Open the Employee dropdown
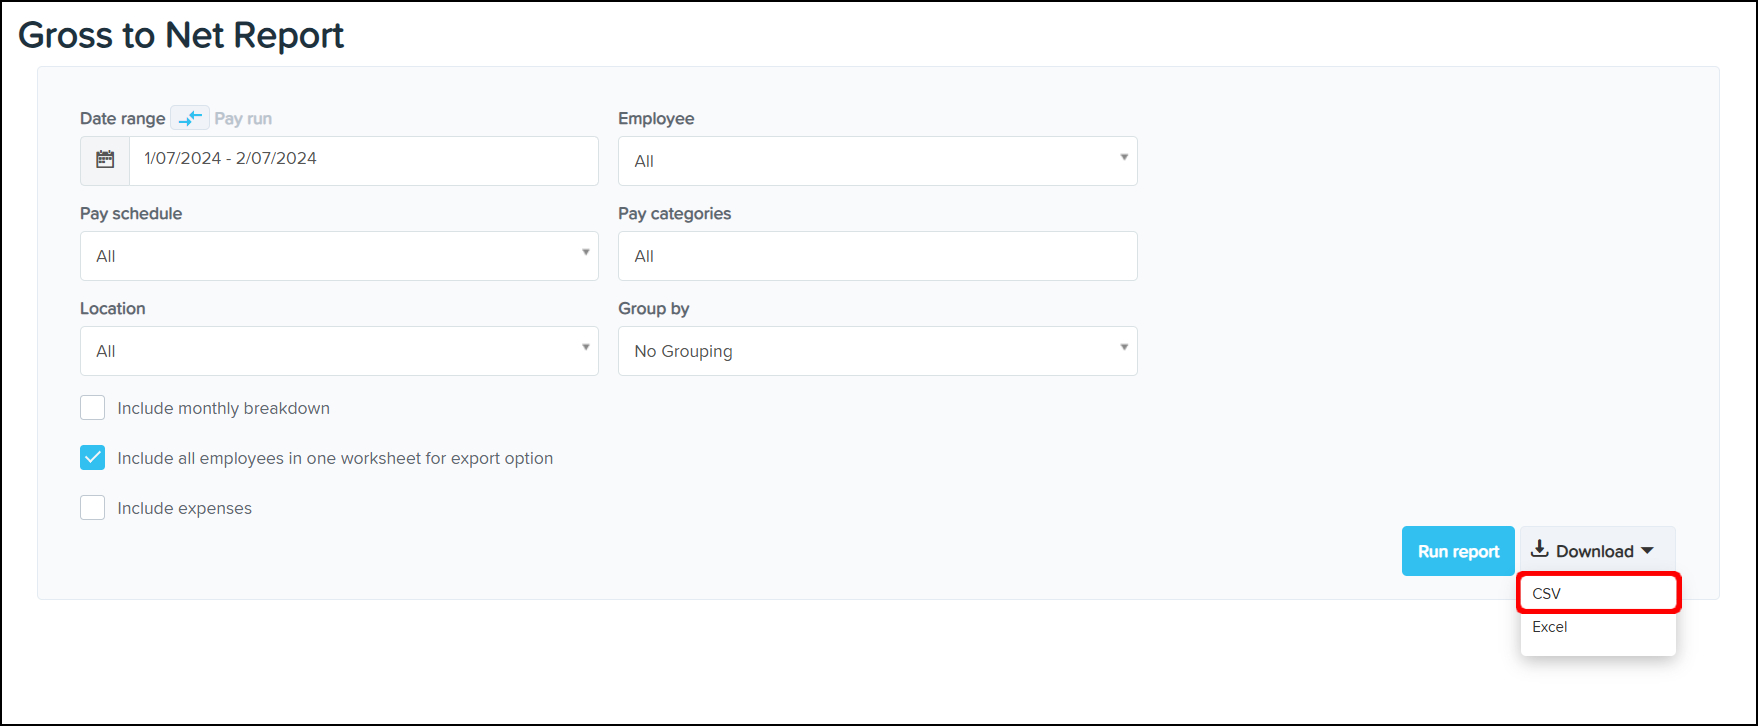1758x726 pixels. click(x=877, y=161)
